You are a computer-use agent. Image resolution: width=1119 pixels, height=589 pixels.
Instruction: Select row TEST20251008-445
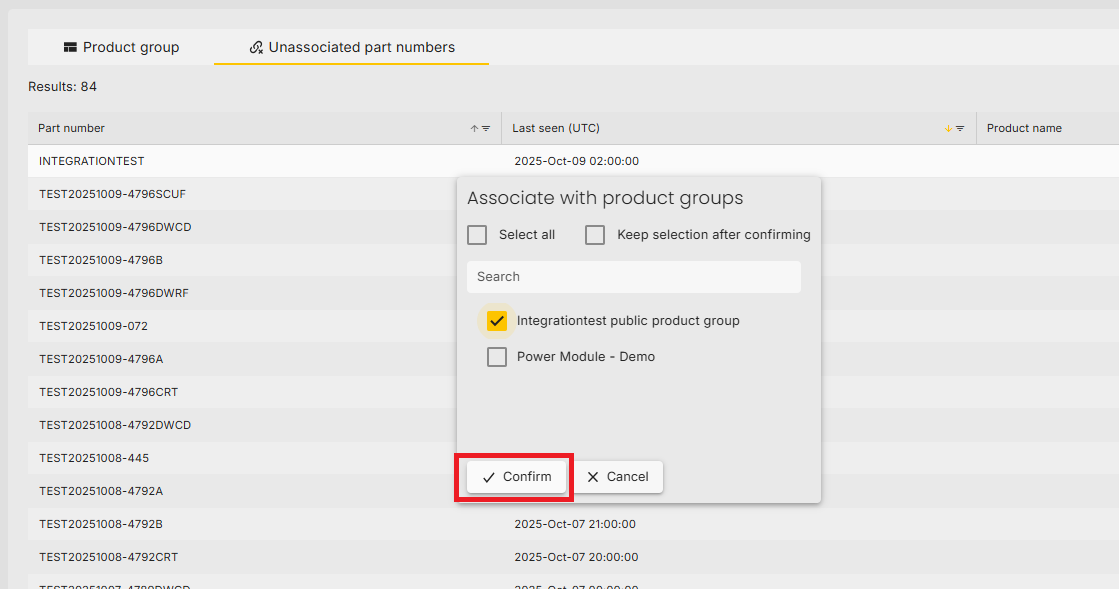tap(243, 458)
